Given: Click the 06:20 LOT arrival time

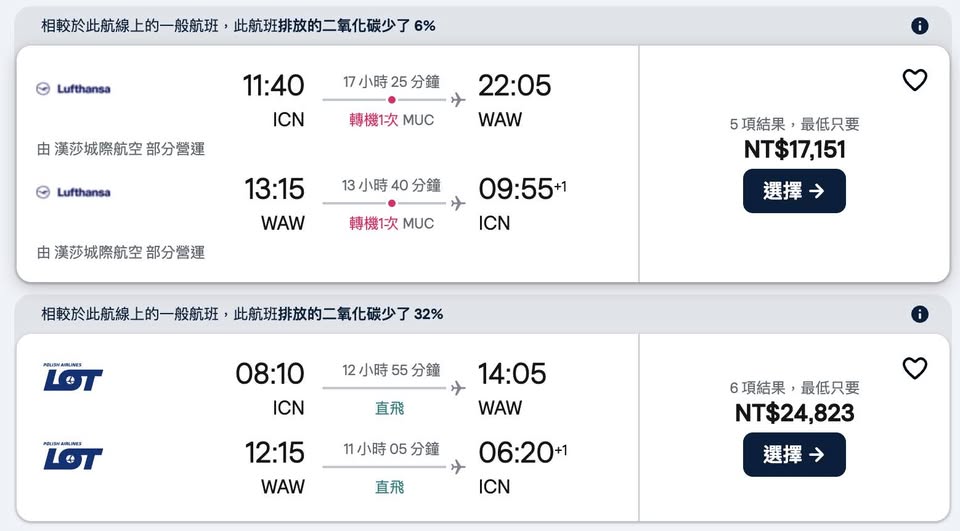Looking at the screenshot, I should (x=516, y=453).
